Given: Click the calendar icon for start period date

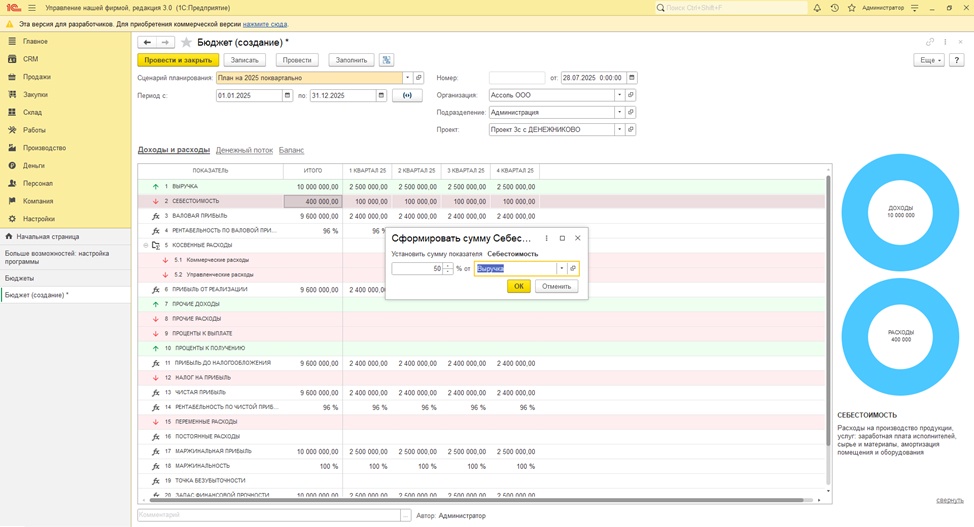Looking at the screenshot, I should click(285, 96).
